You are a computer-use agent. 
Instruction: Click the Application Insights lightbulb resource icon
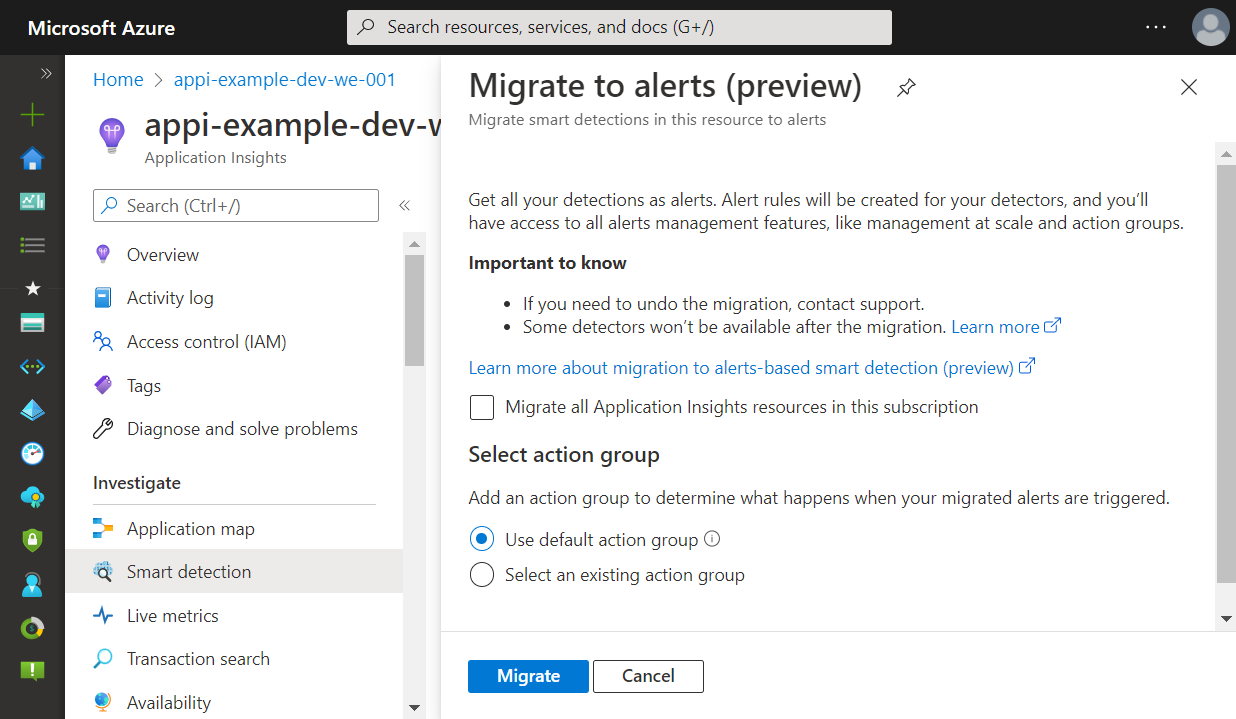[x=111, y=135]
